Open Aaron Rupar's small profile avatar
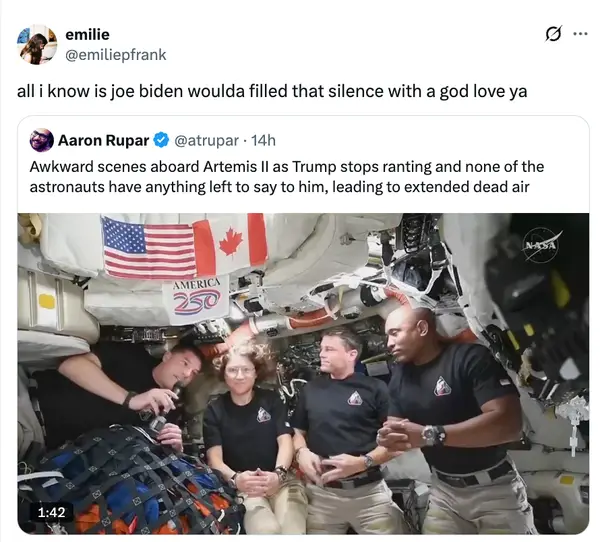Screen dimensions: 600x542 click(x=41, y=140)
